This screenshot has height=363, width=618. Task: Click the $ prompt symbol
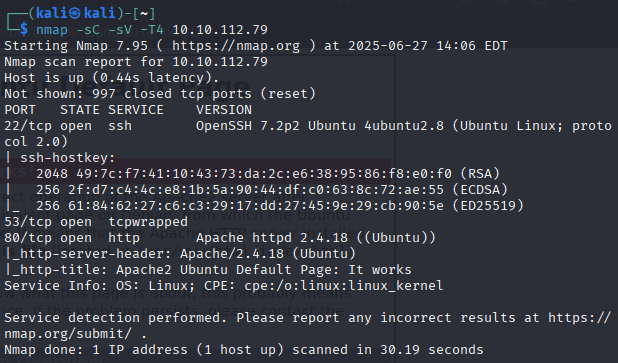24,29
